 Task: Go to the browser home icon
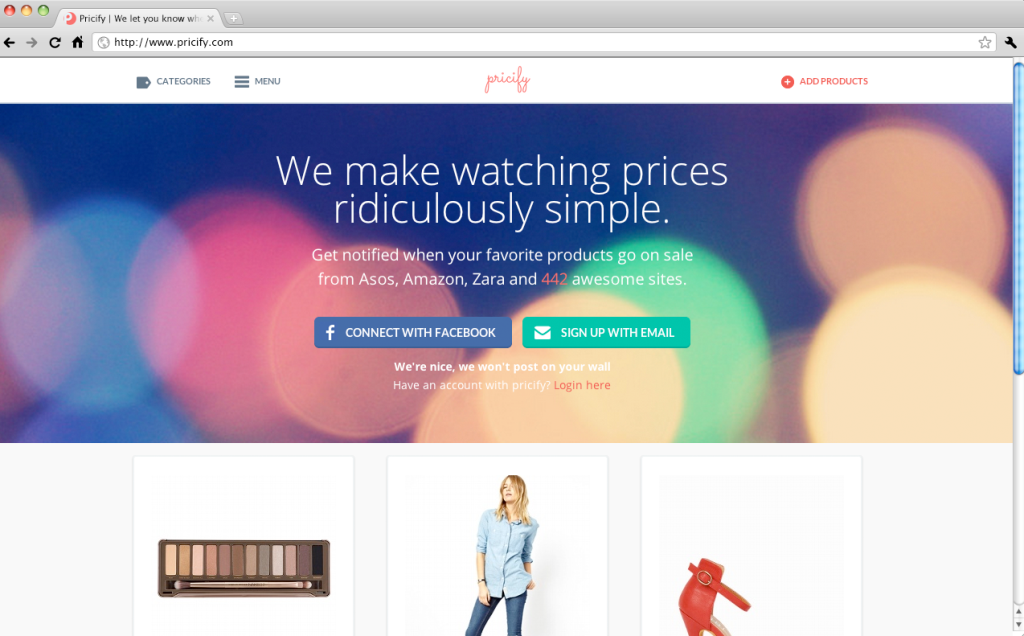[78, 42]
